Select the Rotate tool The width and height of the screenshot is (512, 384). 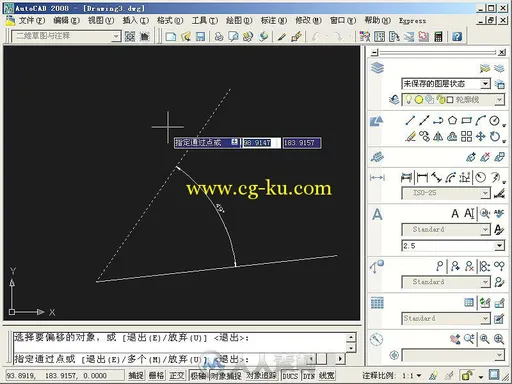tap(495, 136)
